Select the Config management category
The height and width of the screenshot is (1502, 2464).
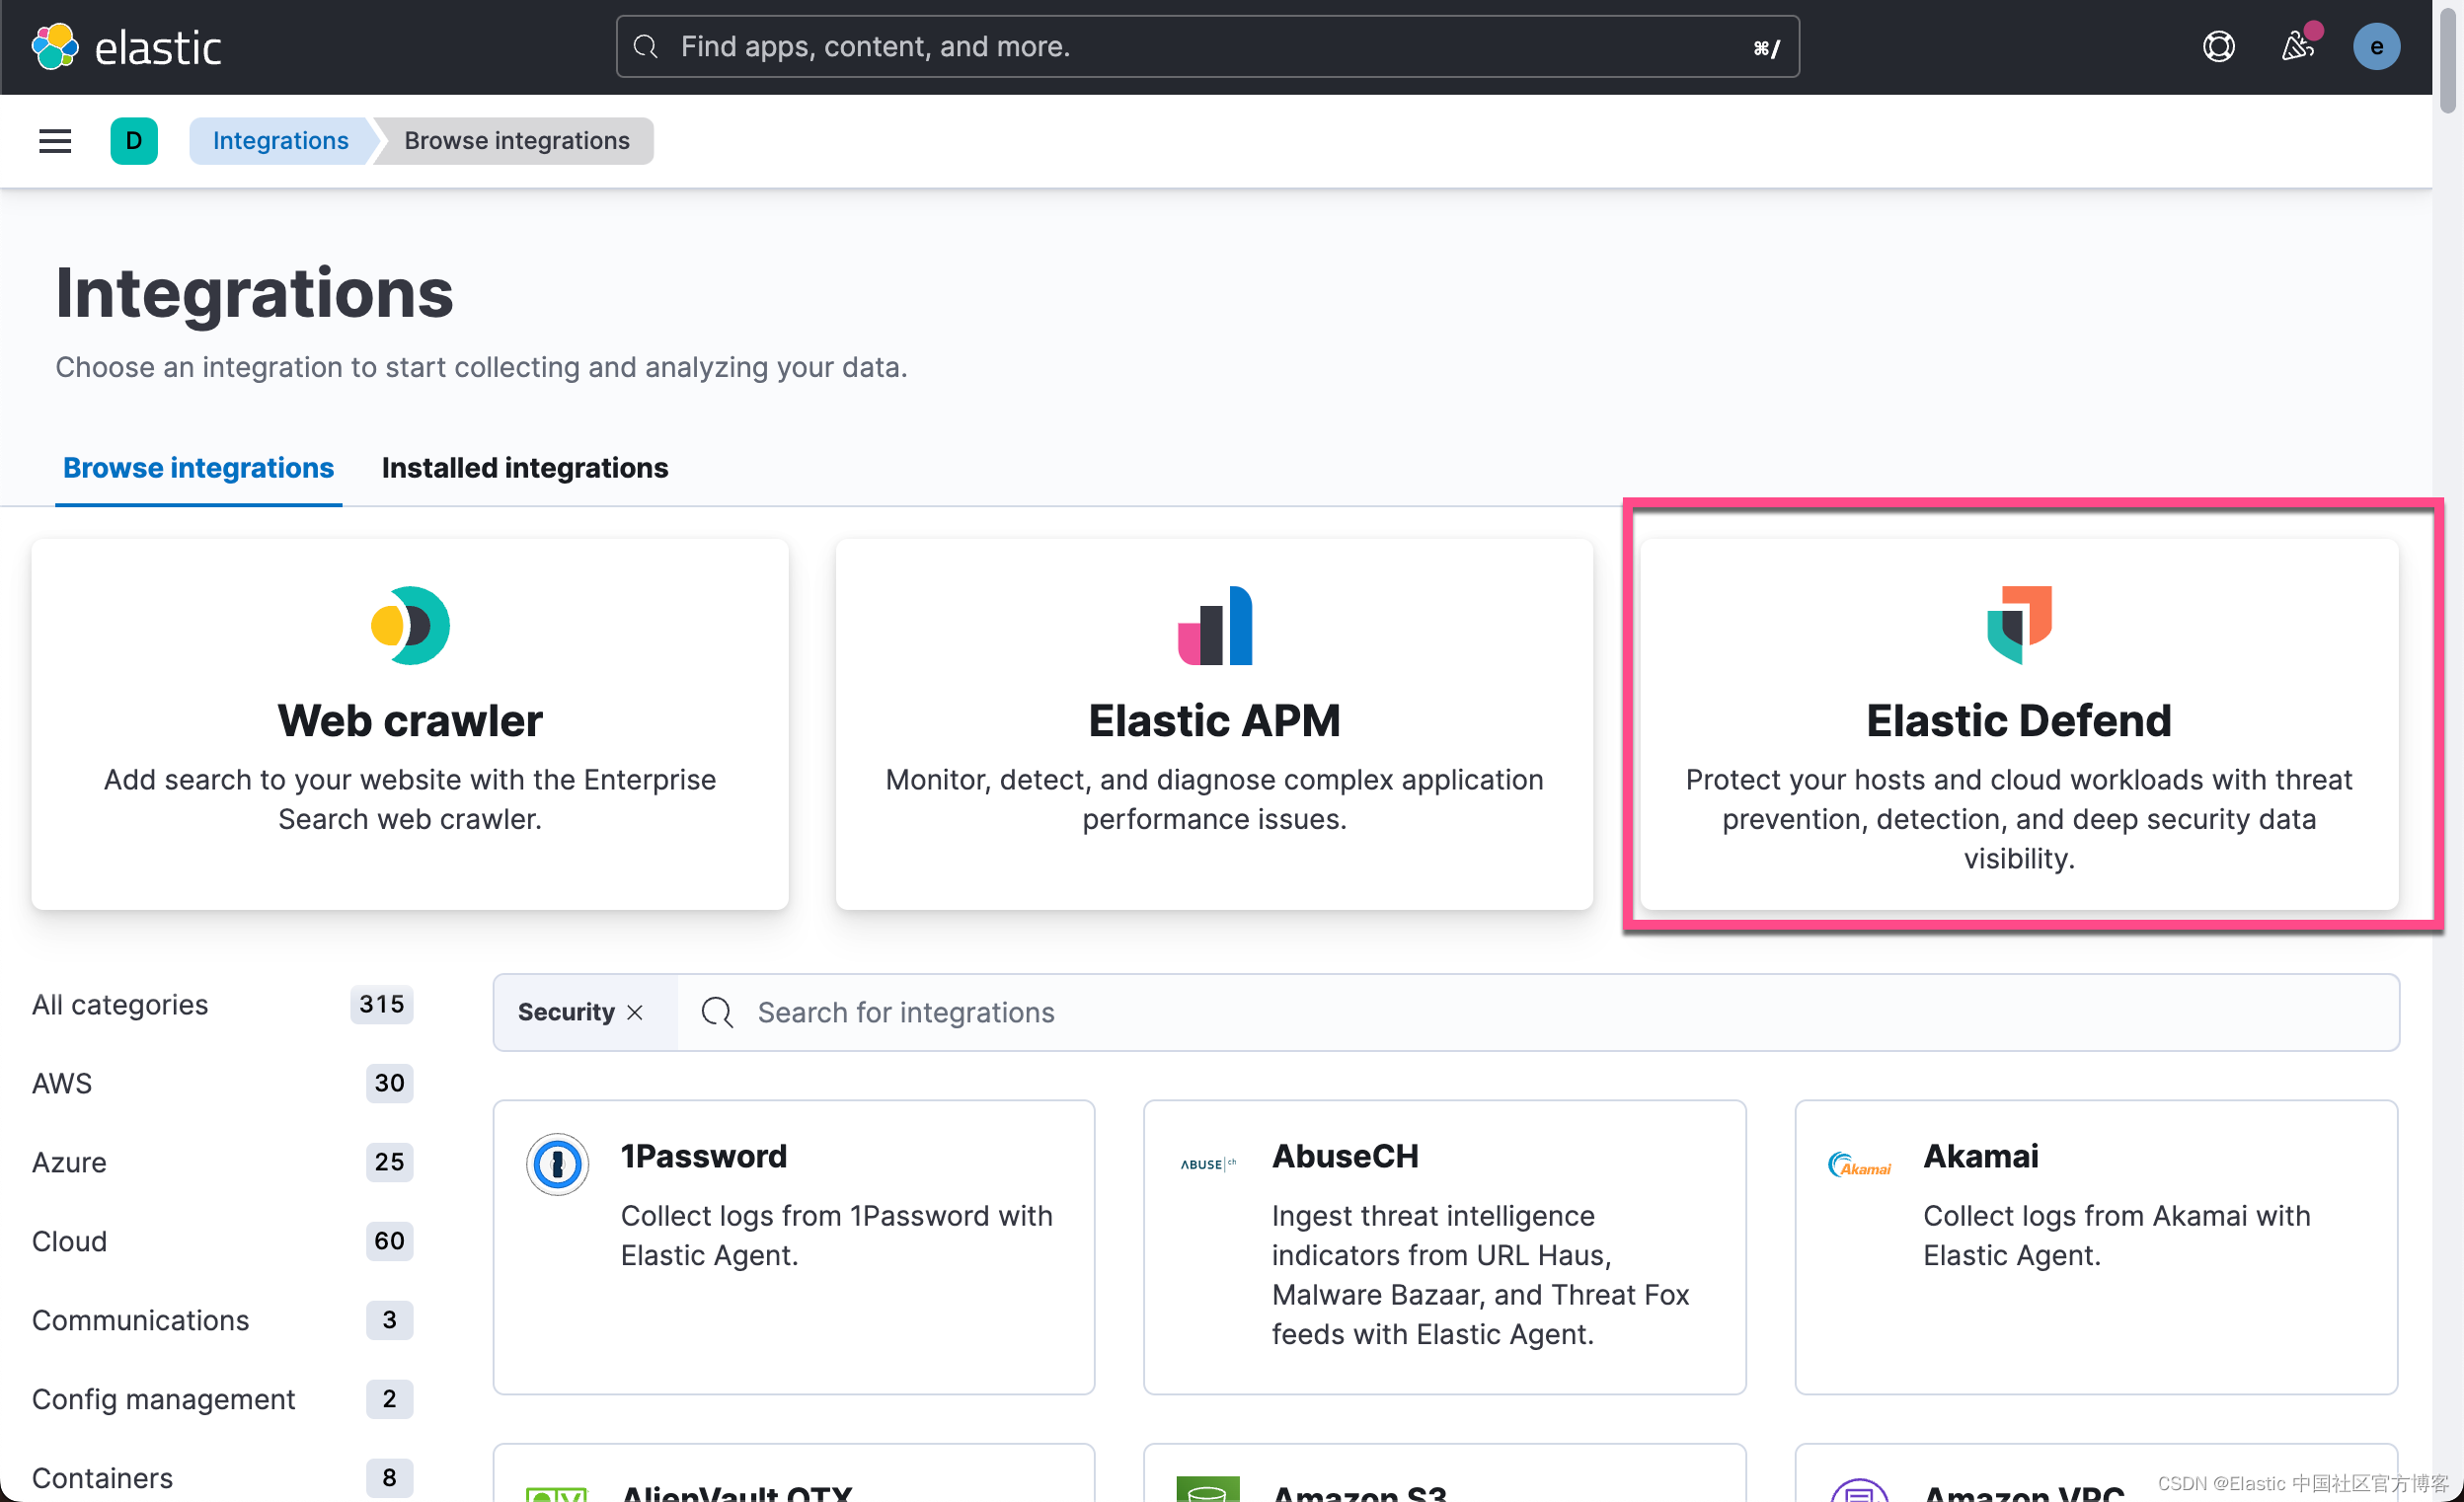pyautogui.click(x=222, y=1399)
